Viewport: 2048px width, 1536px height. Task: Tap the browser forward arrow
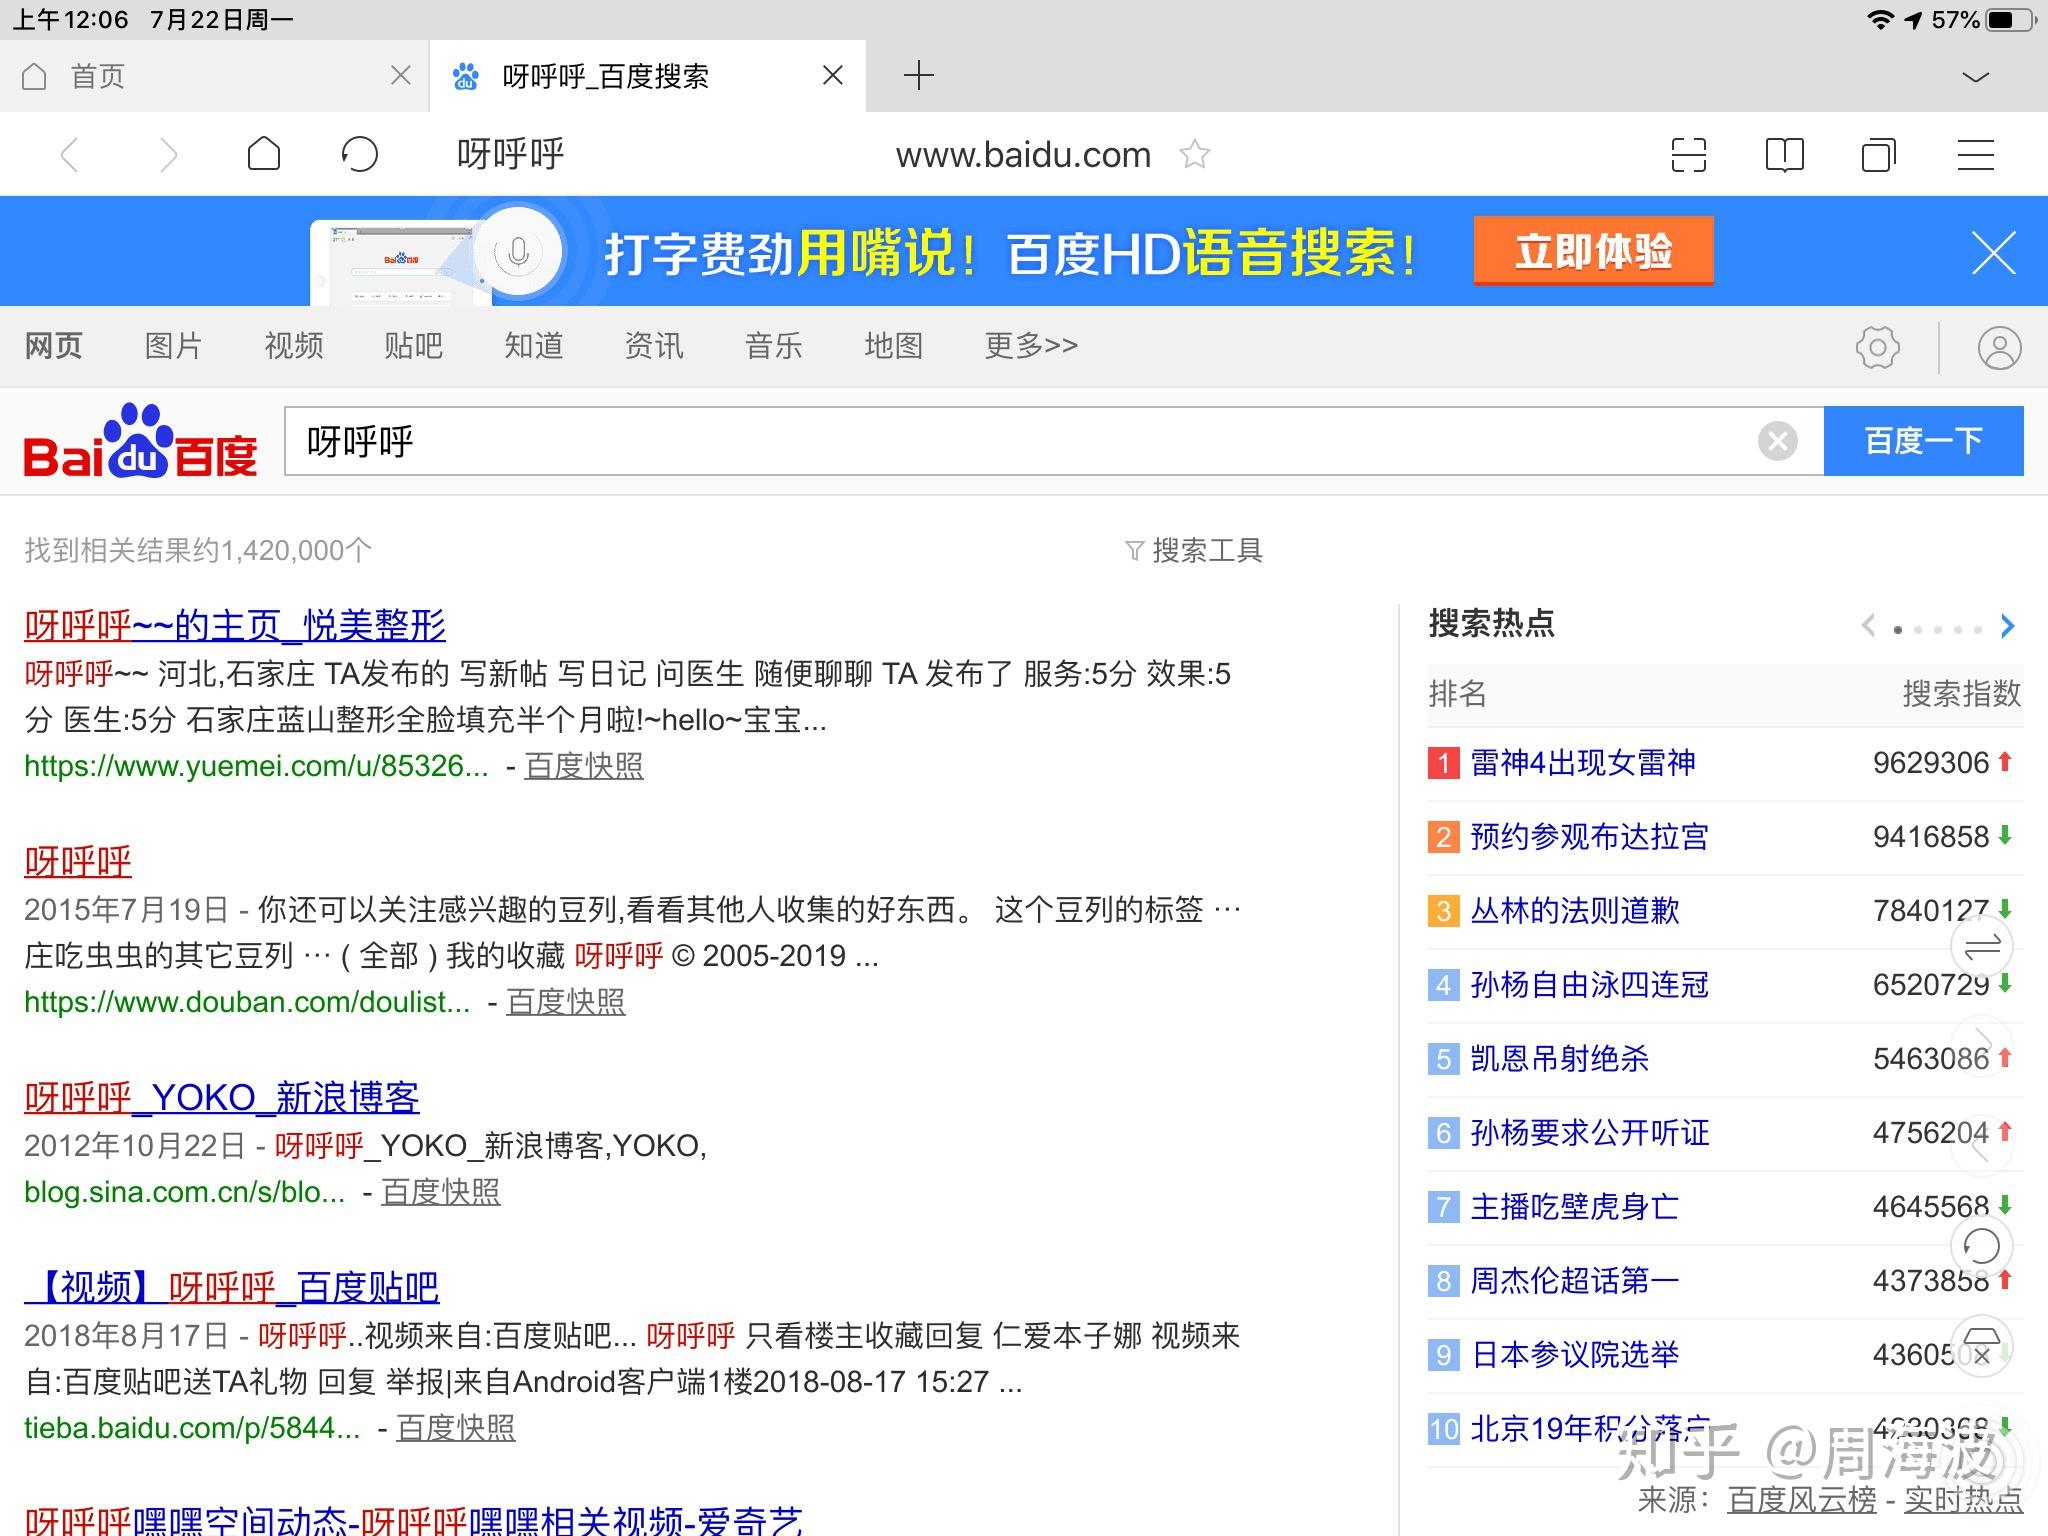(168, 155)
